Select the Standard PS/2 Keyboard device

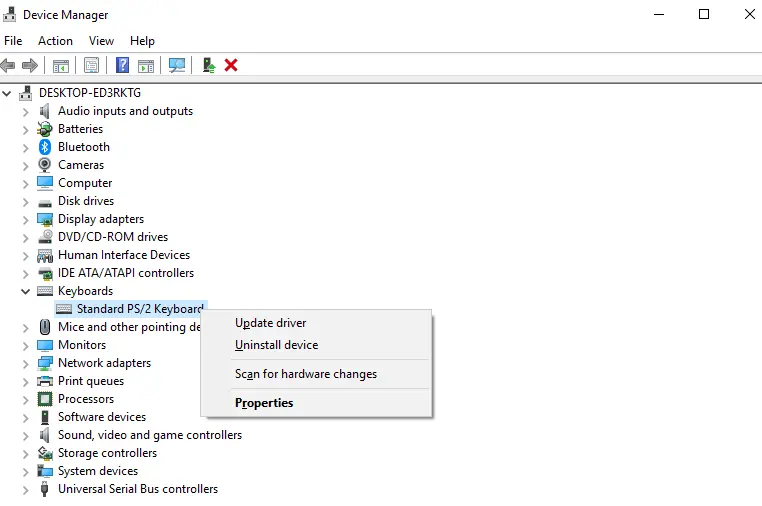(x=140, y=309)
